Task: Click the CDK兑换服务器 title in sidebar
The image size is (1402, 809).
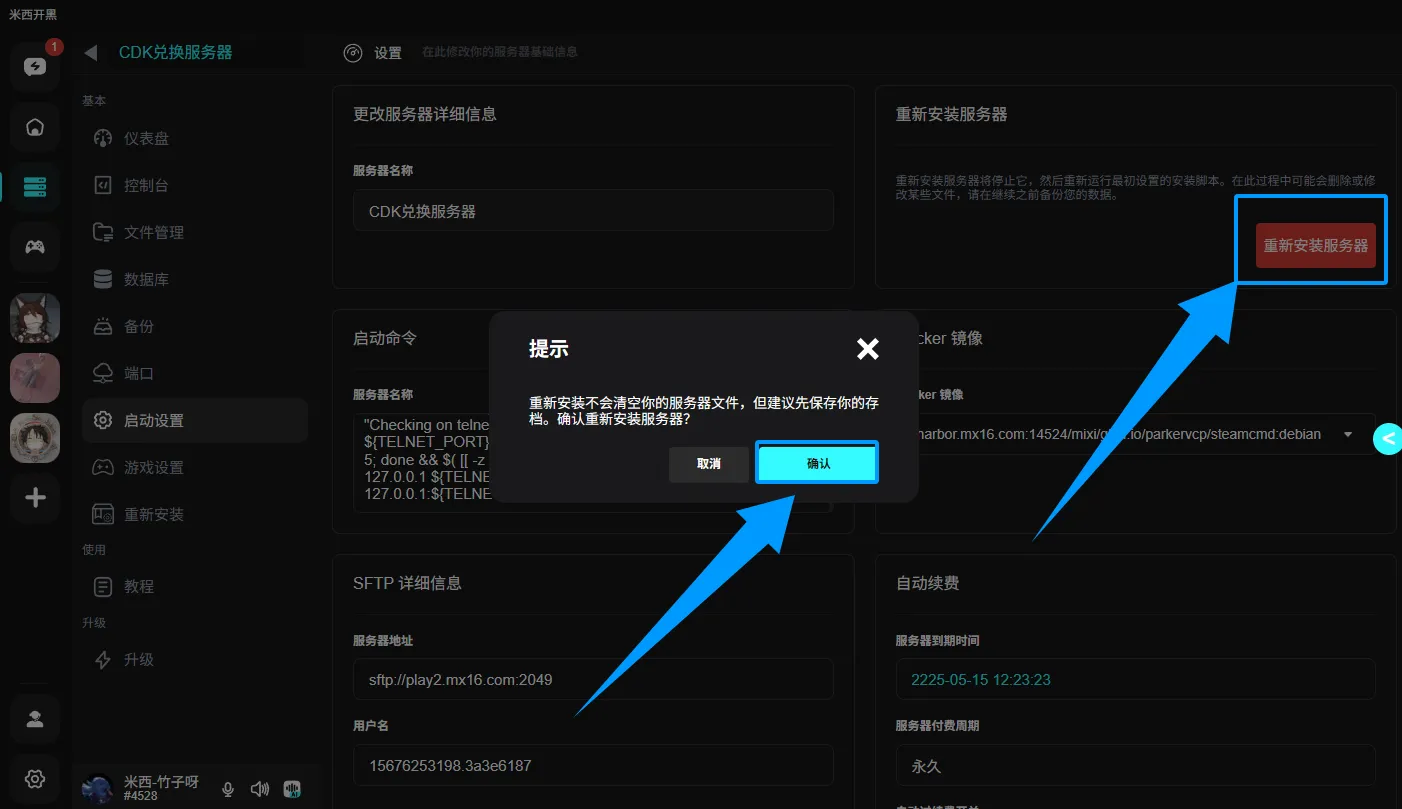Action: [x=176, y=52]
